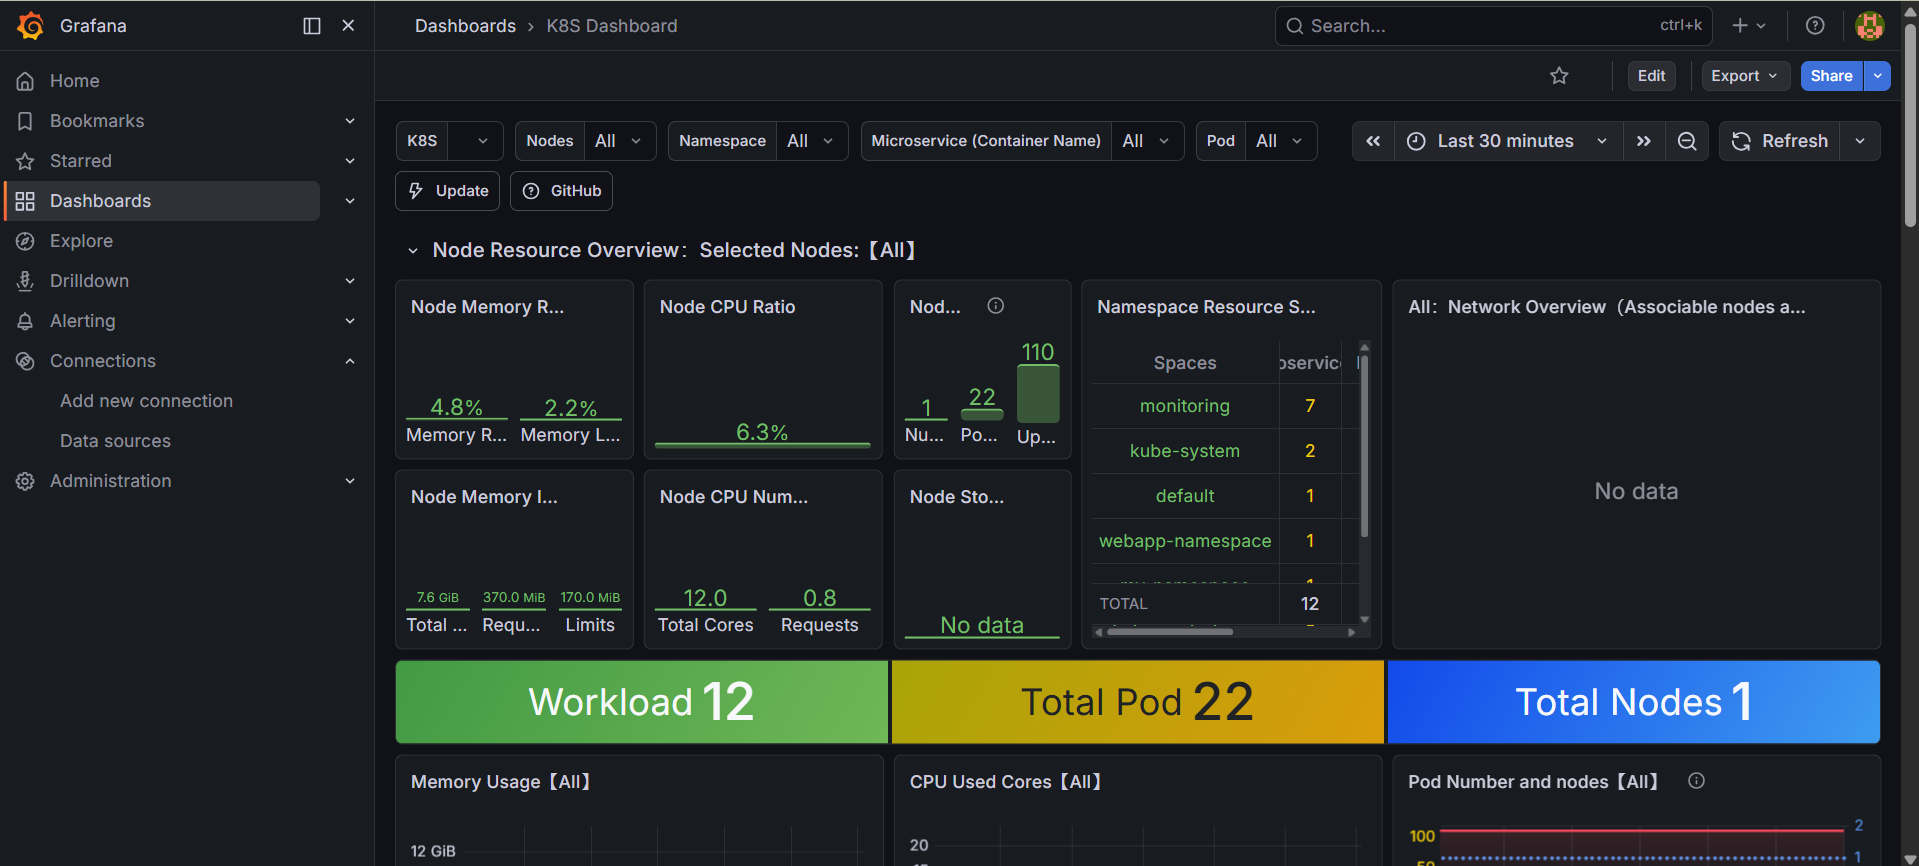Screen dimensions: 1919x866
Task: Click the Edit dashboard button
Action: click(x=1651, y=76)
